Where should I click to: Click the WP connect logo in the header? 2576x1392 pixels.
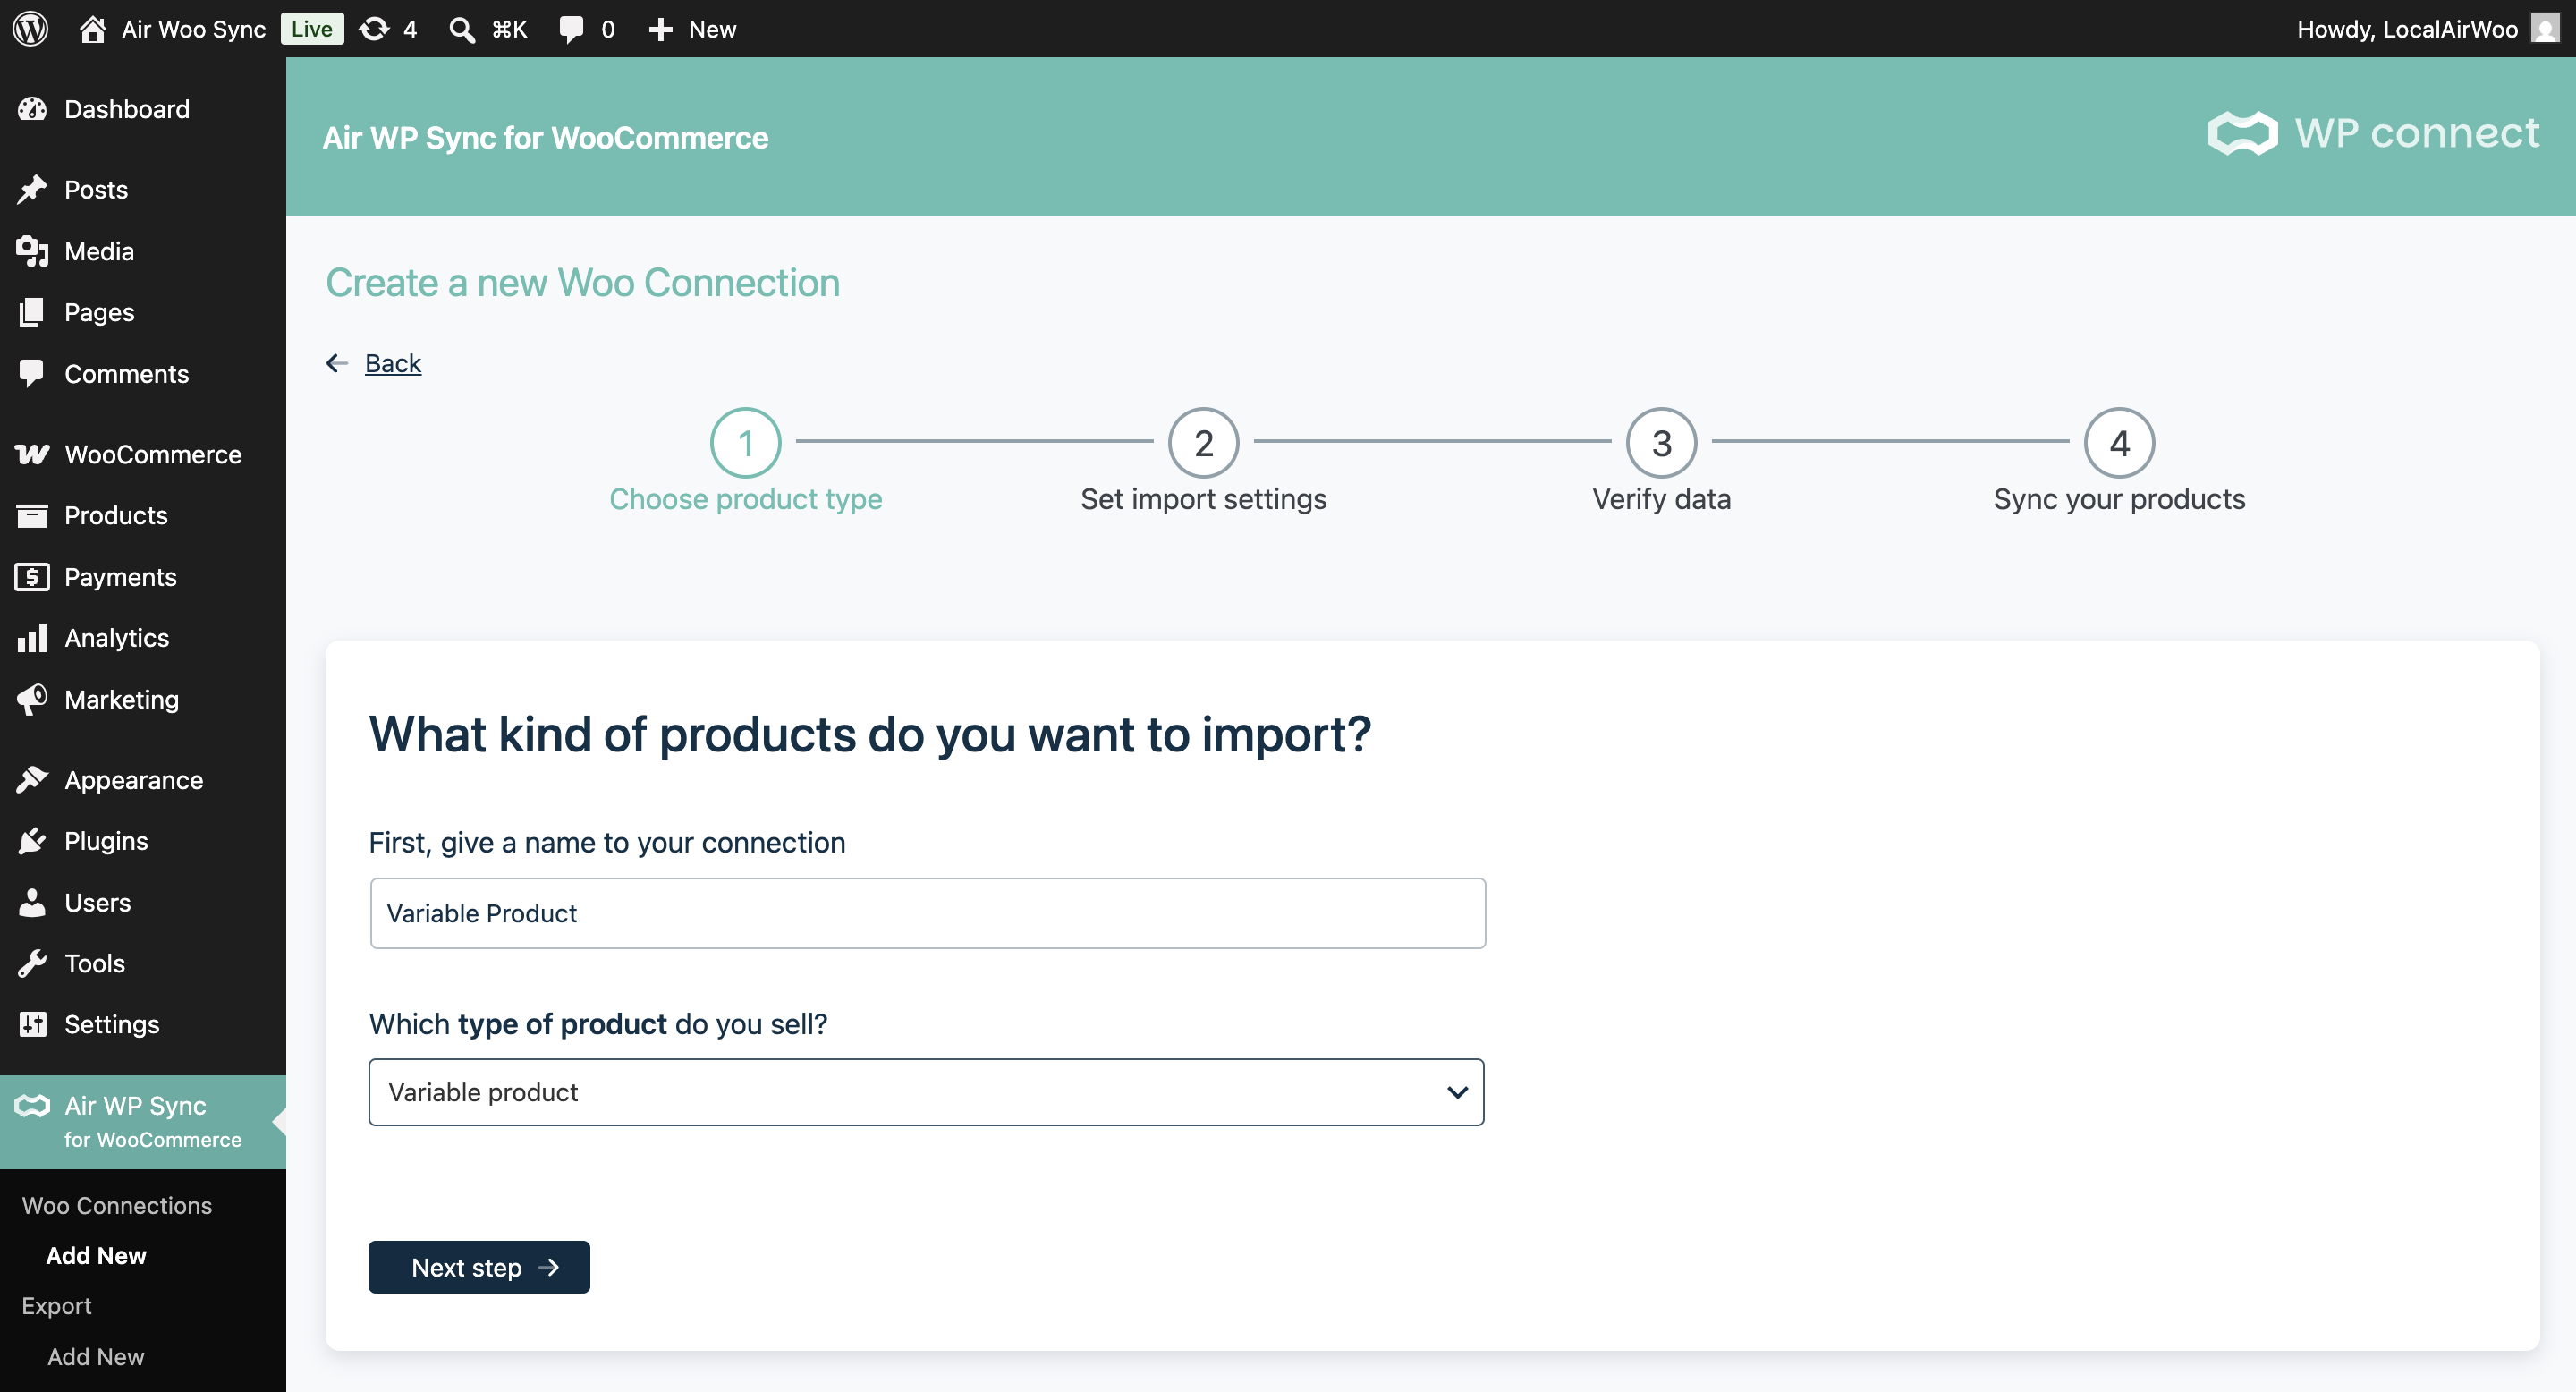click(x=2372, y=133)
